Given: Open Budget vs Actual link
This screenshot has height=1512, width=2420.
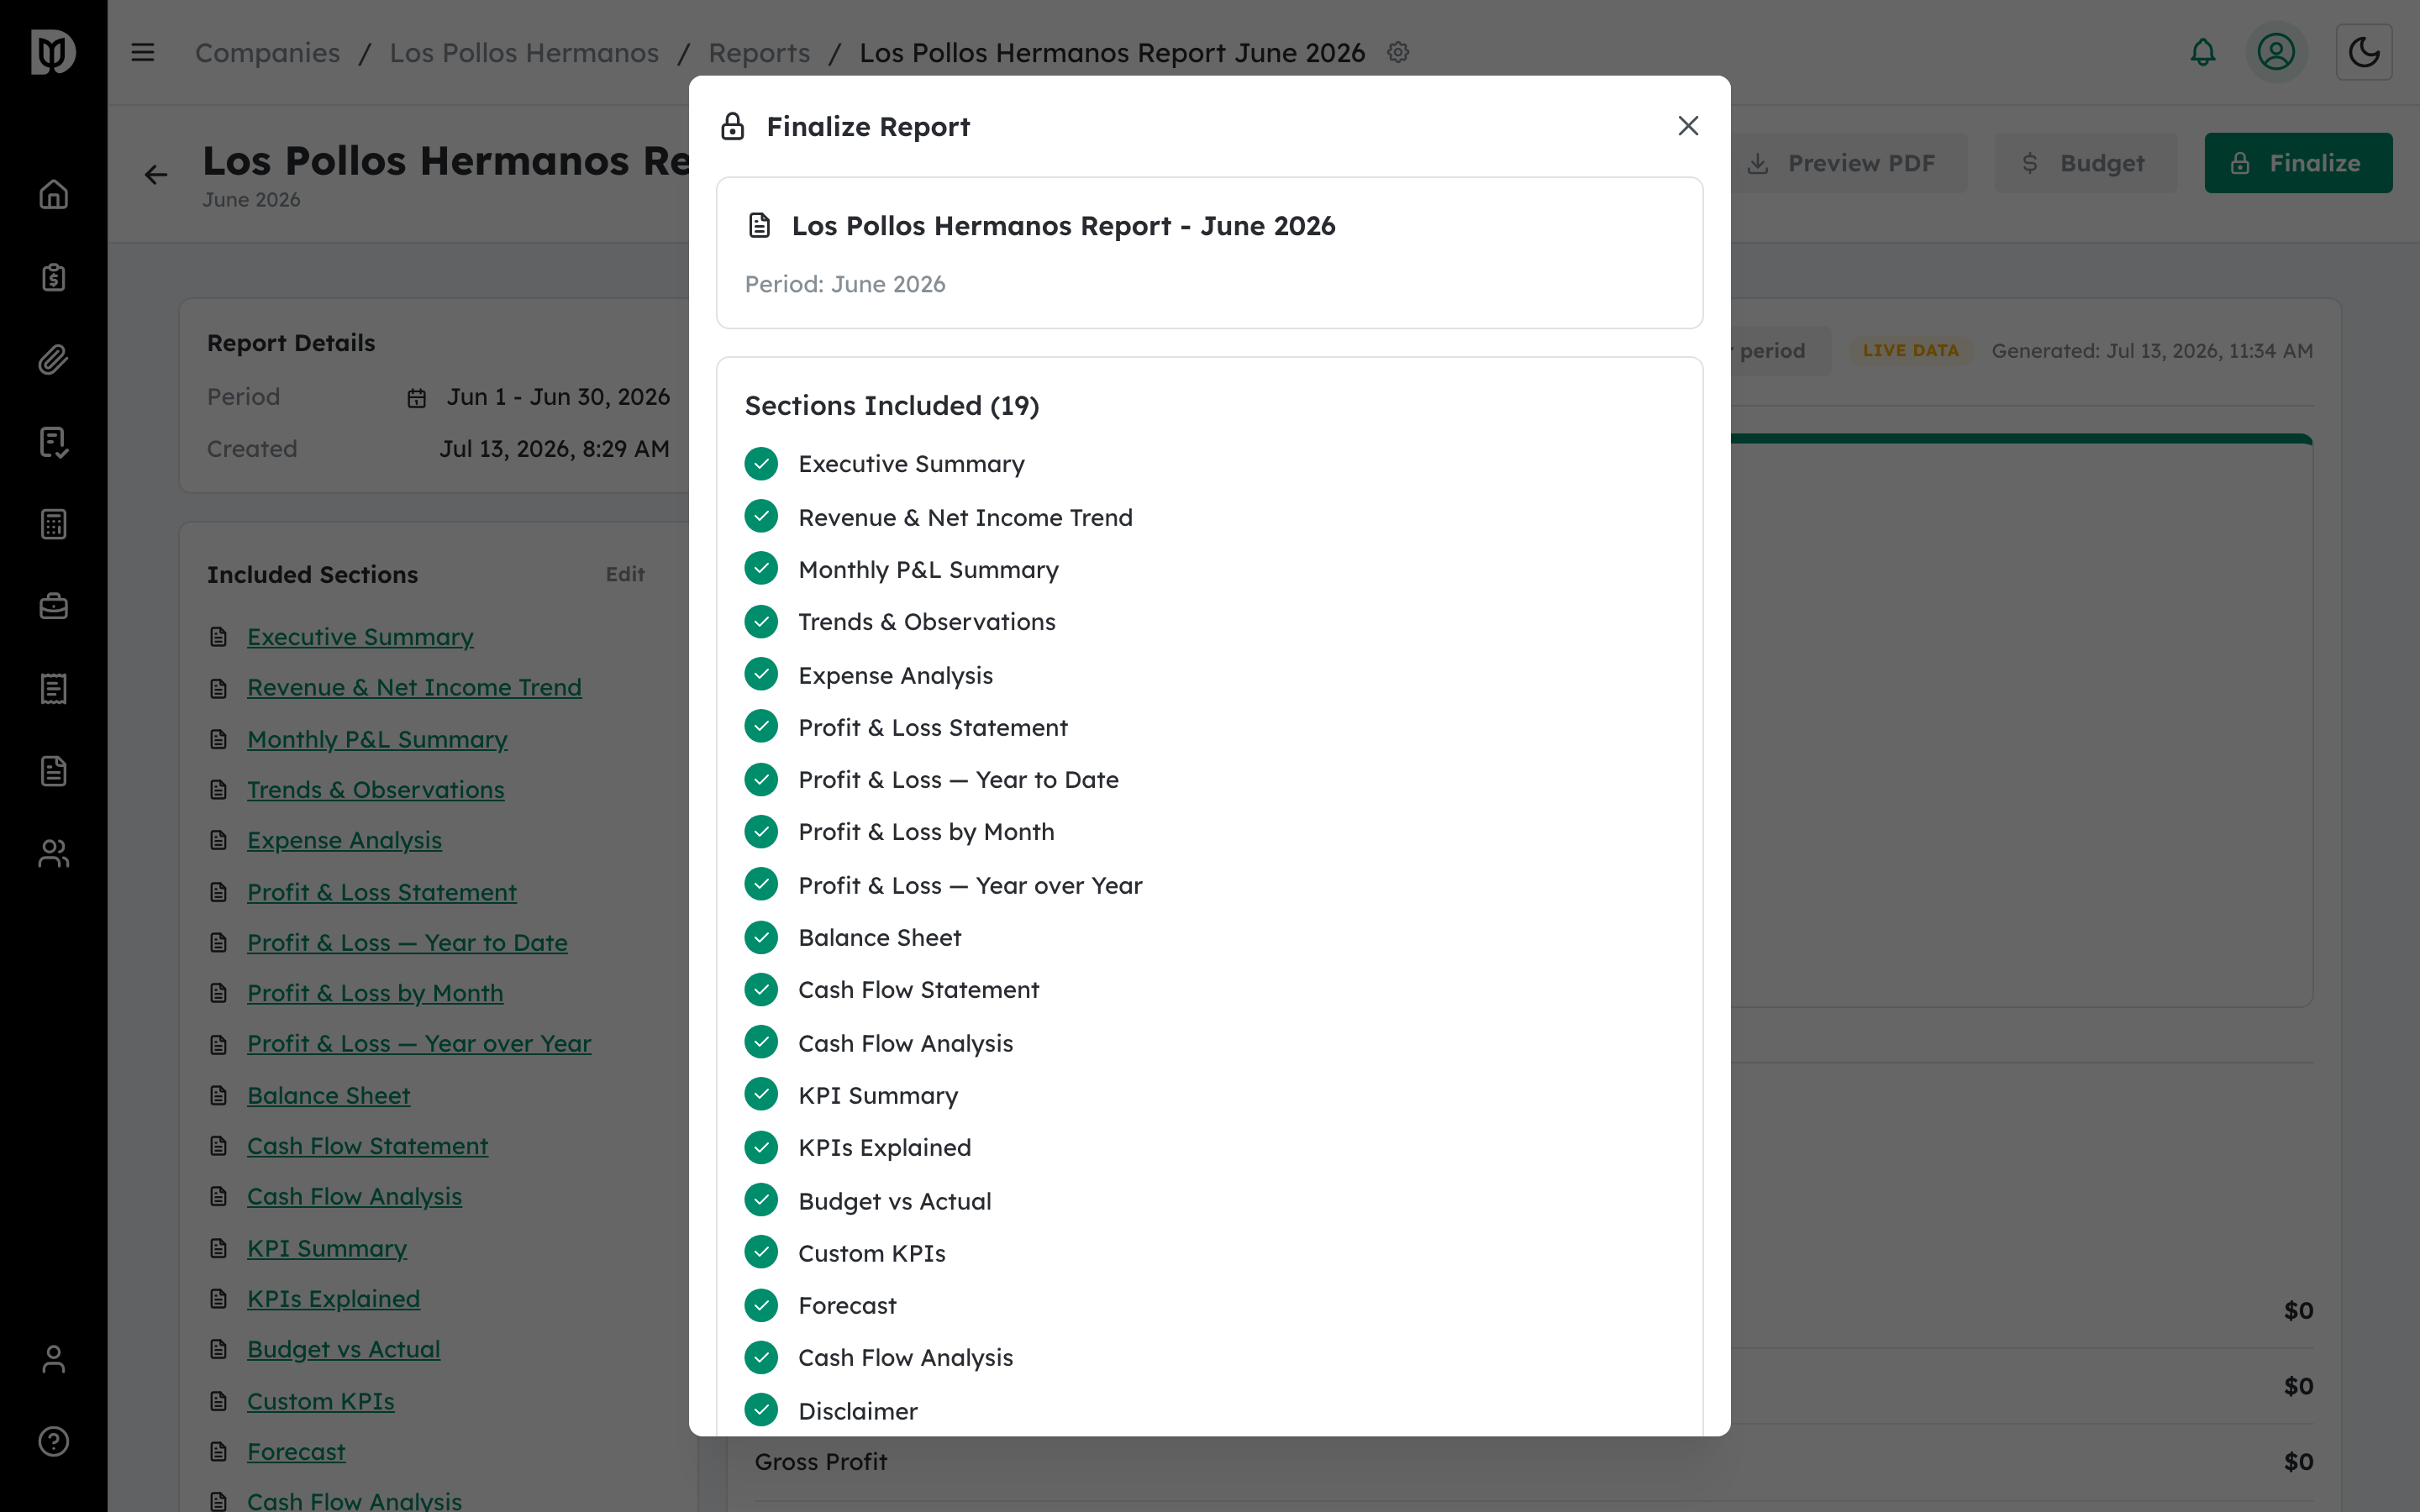Looking at the screenshot, I should click(x=343, y=1349).
